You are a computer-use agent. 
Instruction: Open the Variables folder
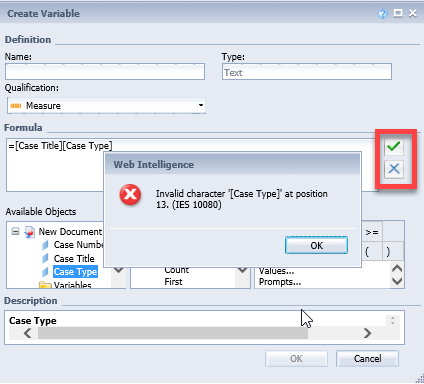point(73,285)
